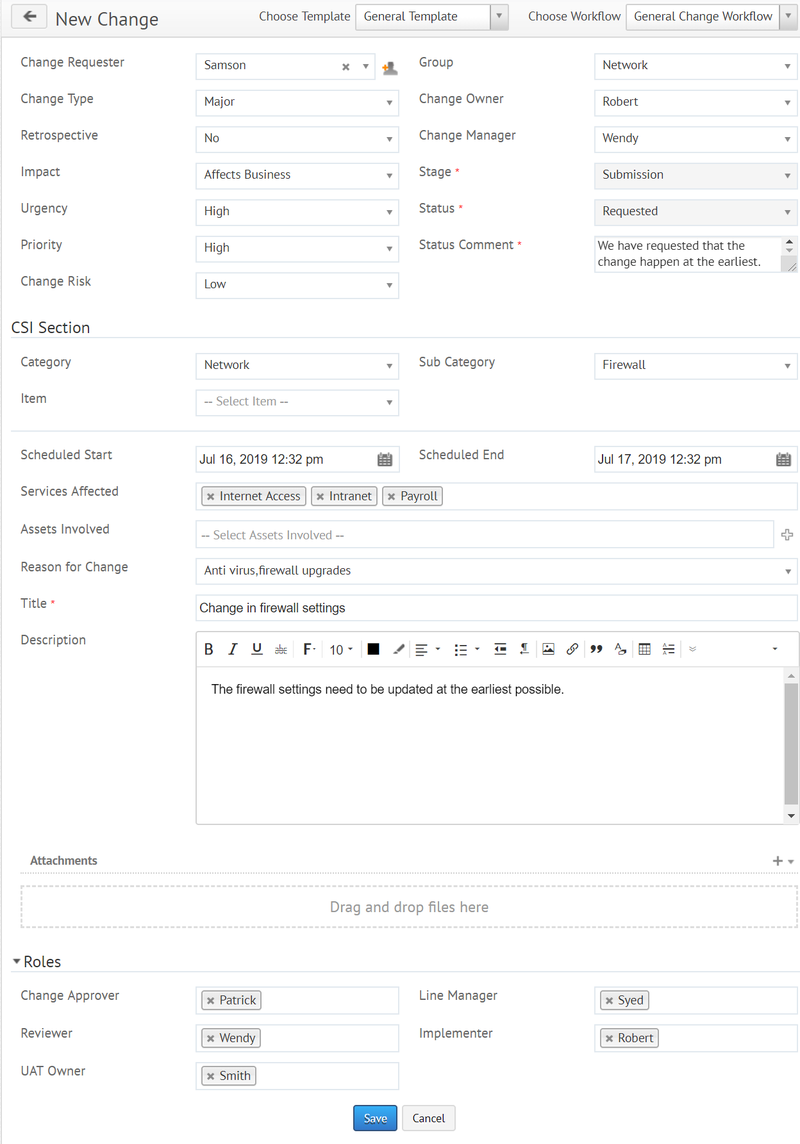Pick the black font color swatch
The image size is (800, 1144).
[x=373, y=649]
